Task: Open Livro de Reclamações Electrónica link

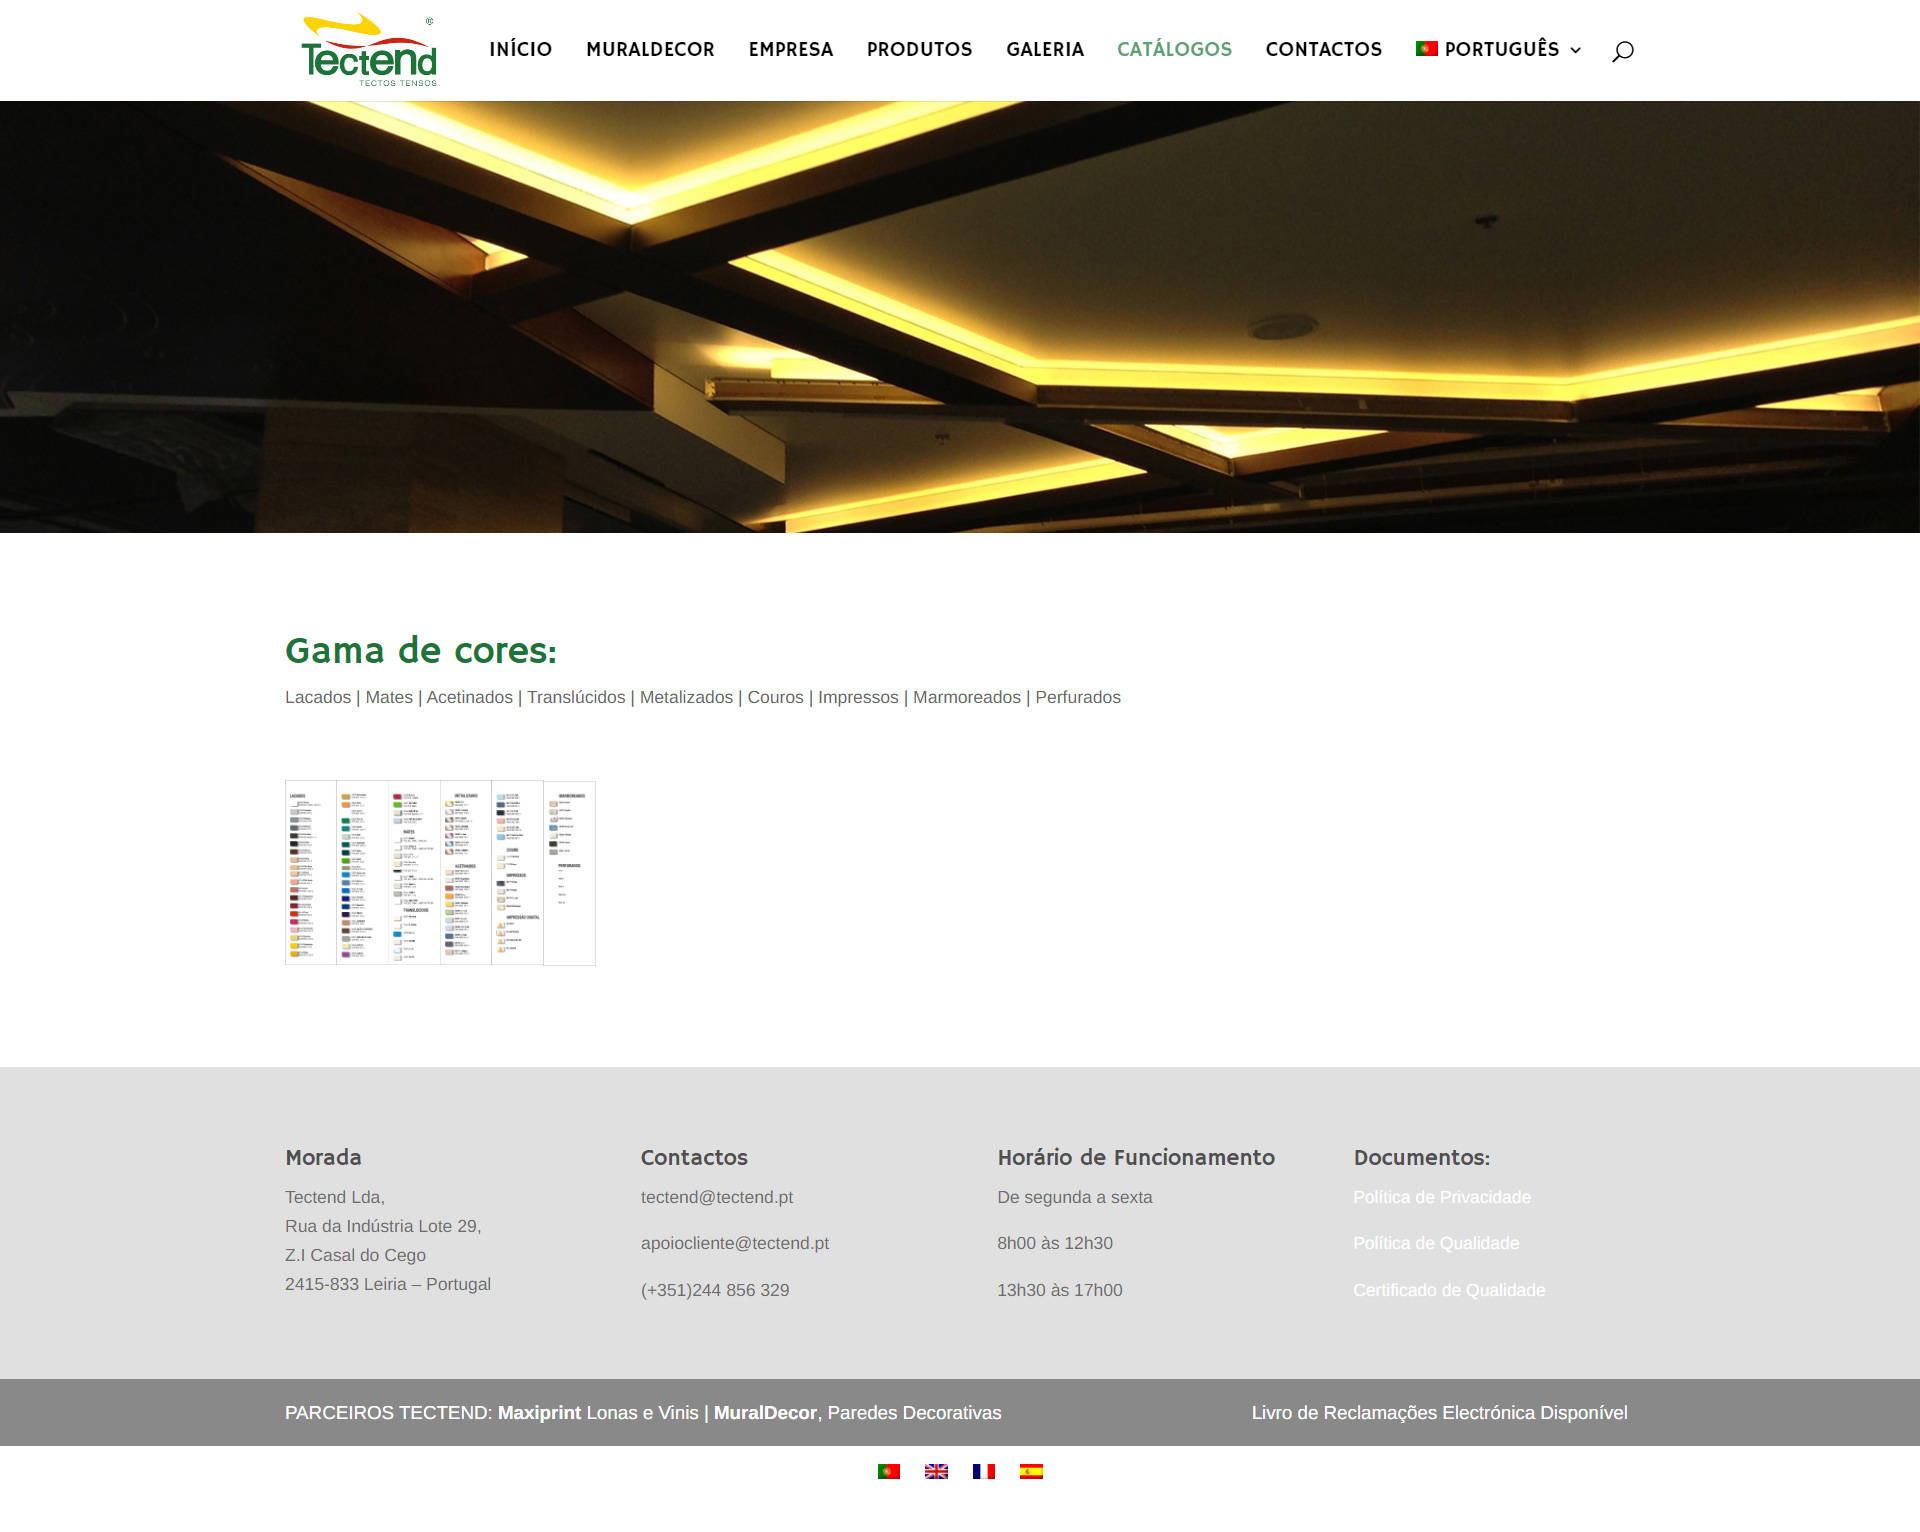Action: pos(1439,1412)
